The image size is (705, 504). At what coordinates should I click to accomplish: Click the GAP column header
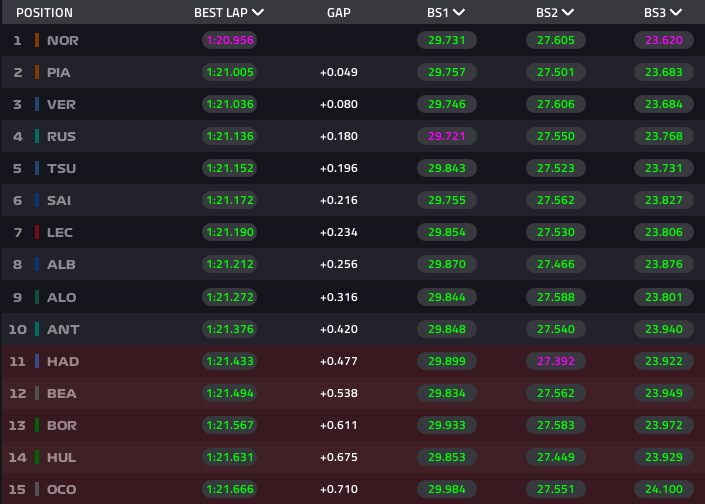pos(338,13)
